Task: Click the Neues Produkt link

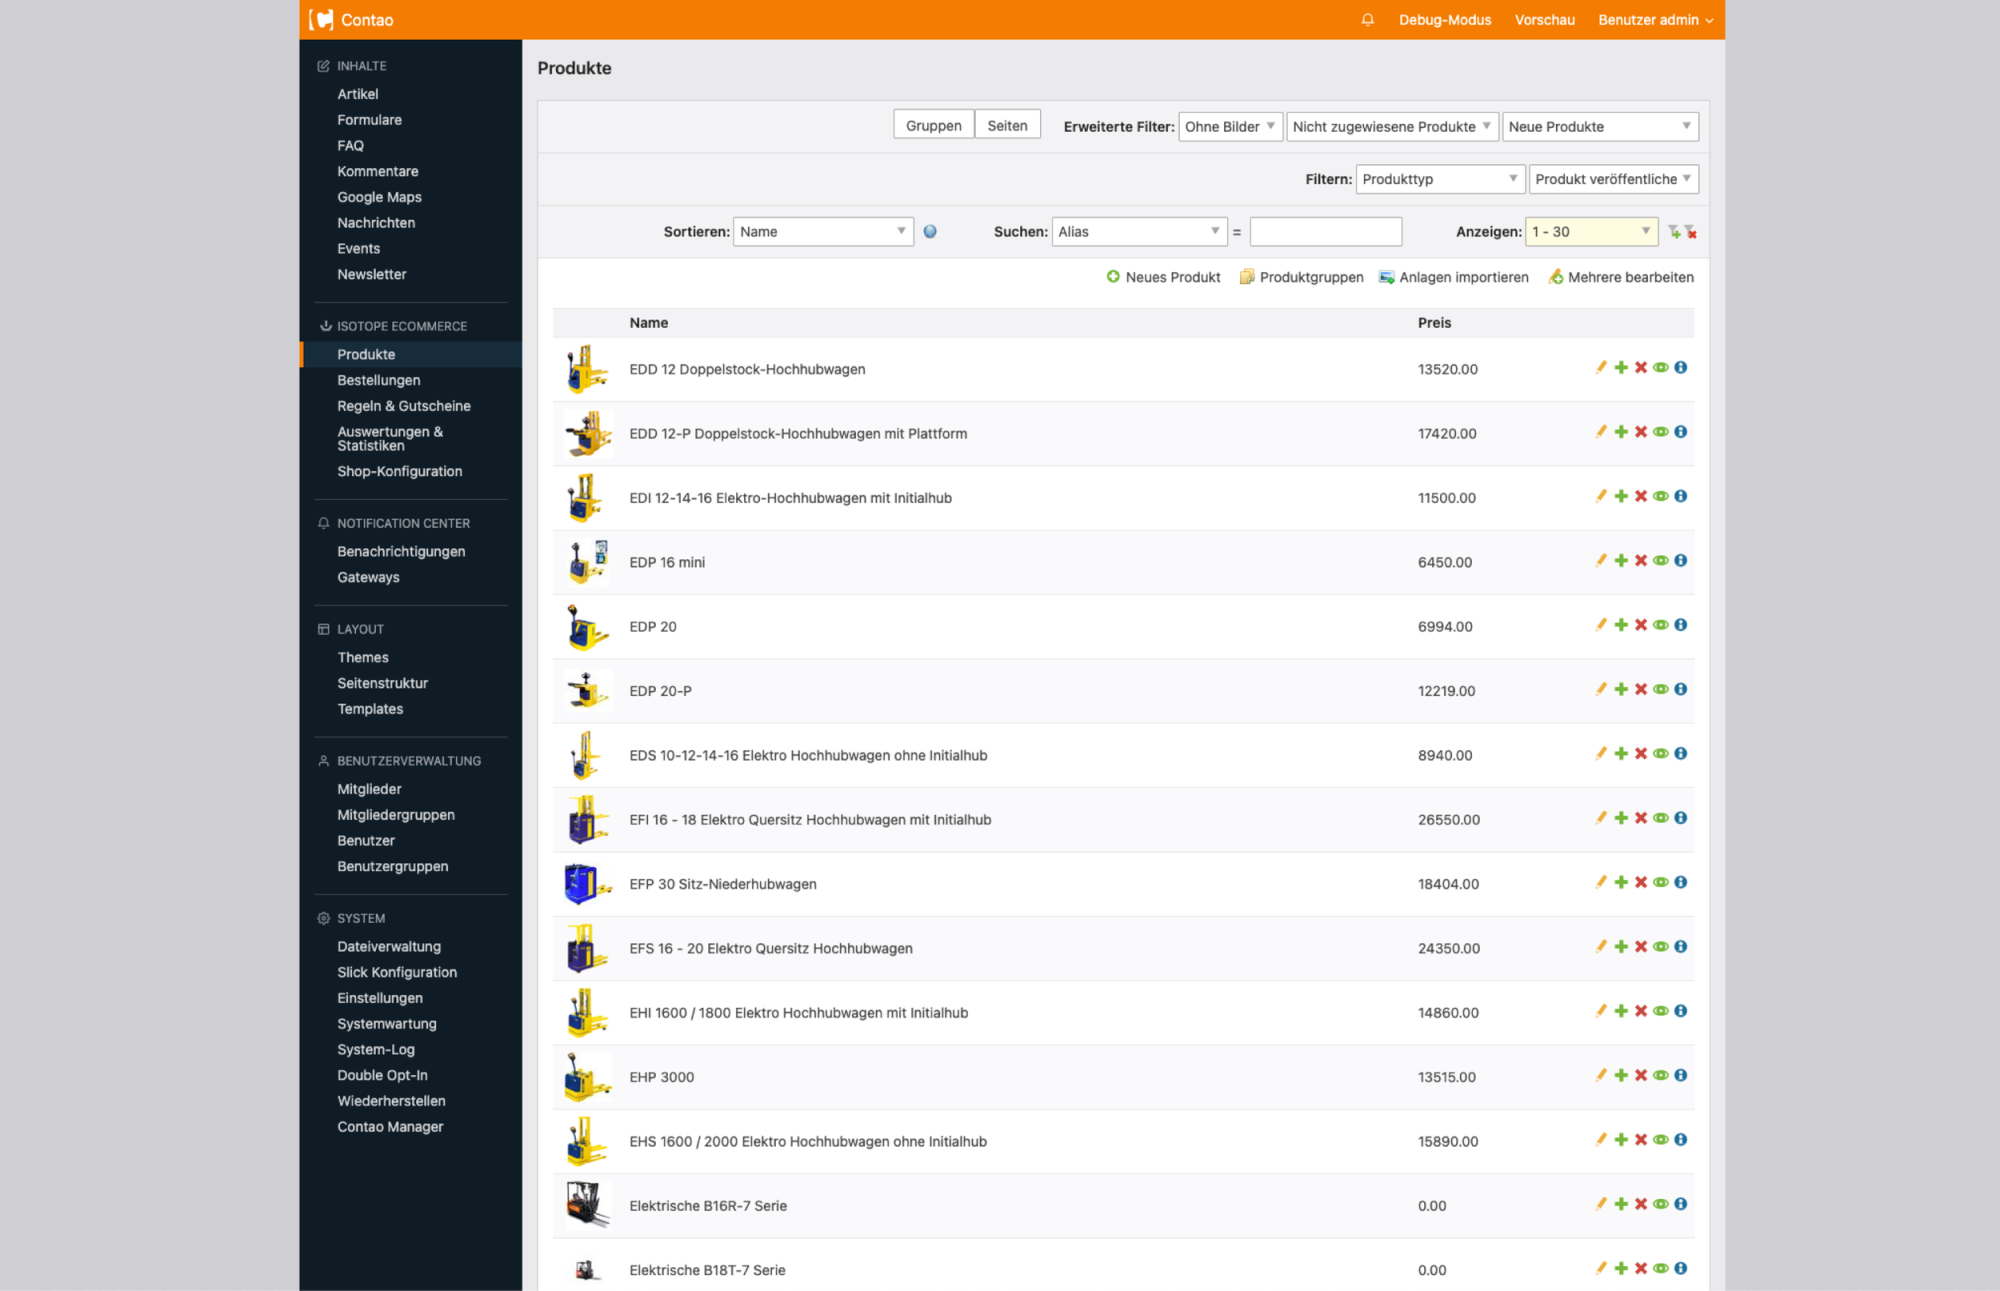Action: 1163,277
